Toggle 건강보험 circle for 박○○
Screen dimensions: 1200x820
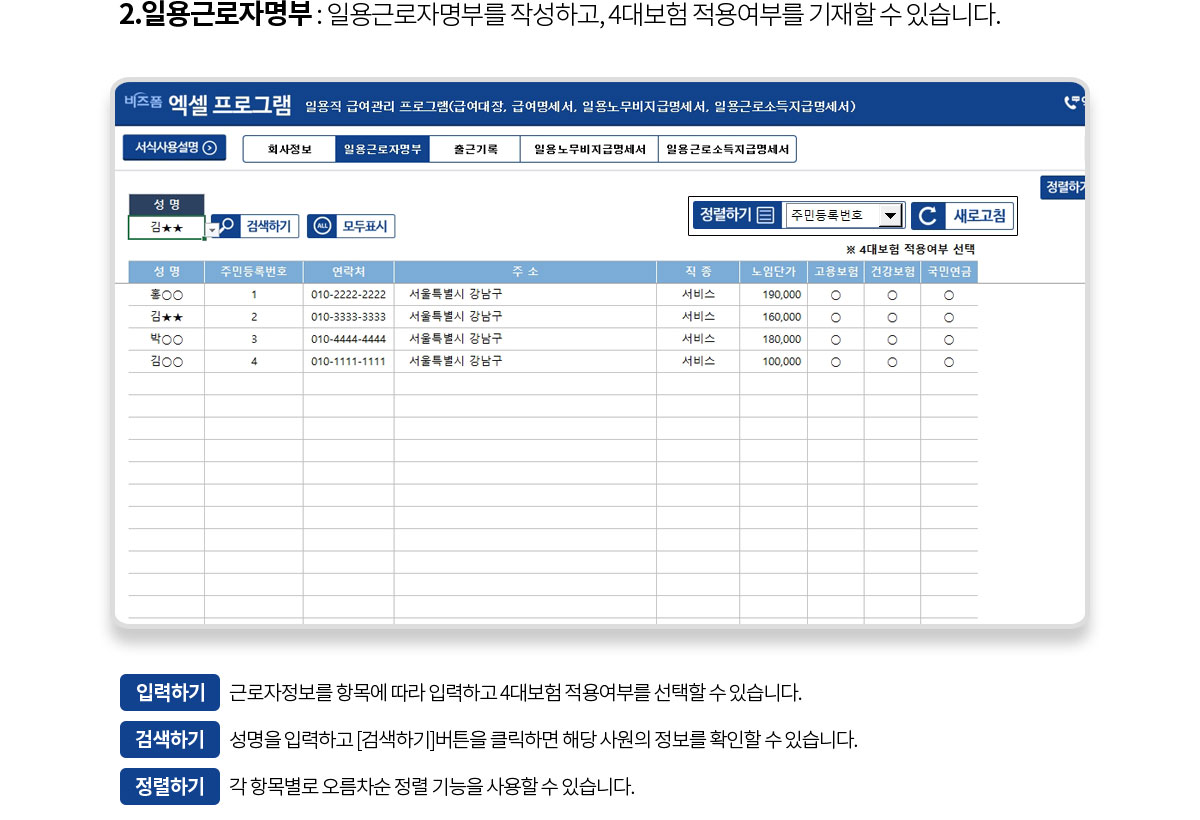pos(892,339)
